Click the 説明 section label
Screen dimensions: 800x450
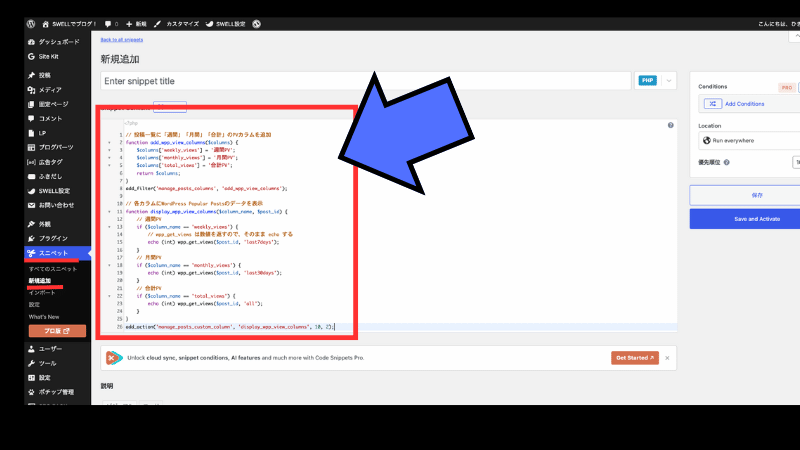pos(107,386)
